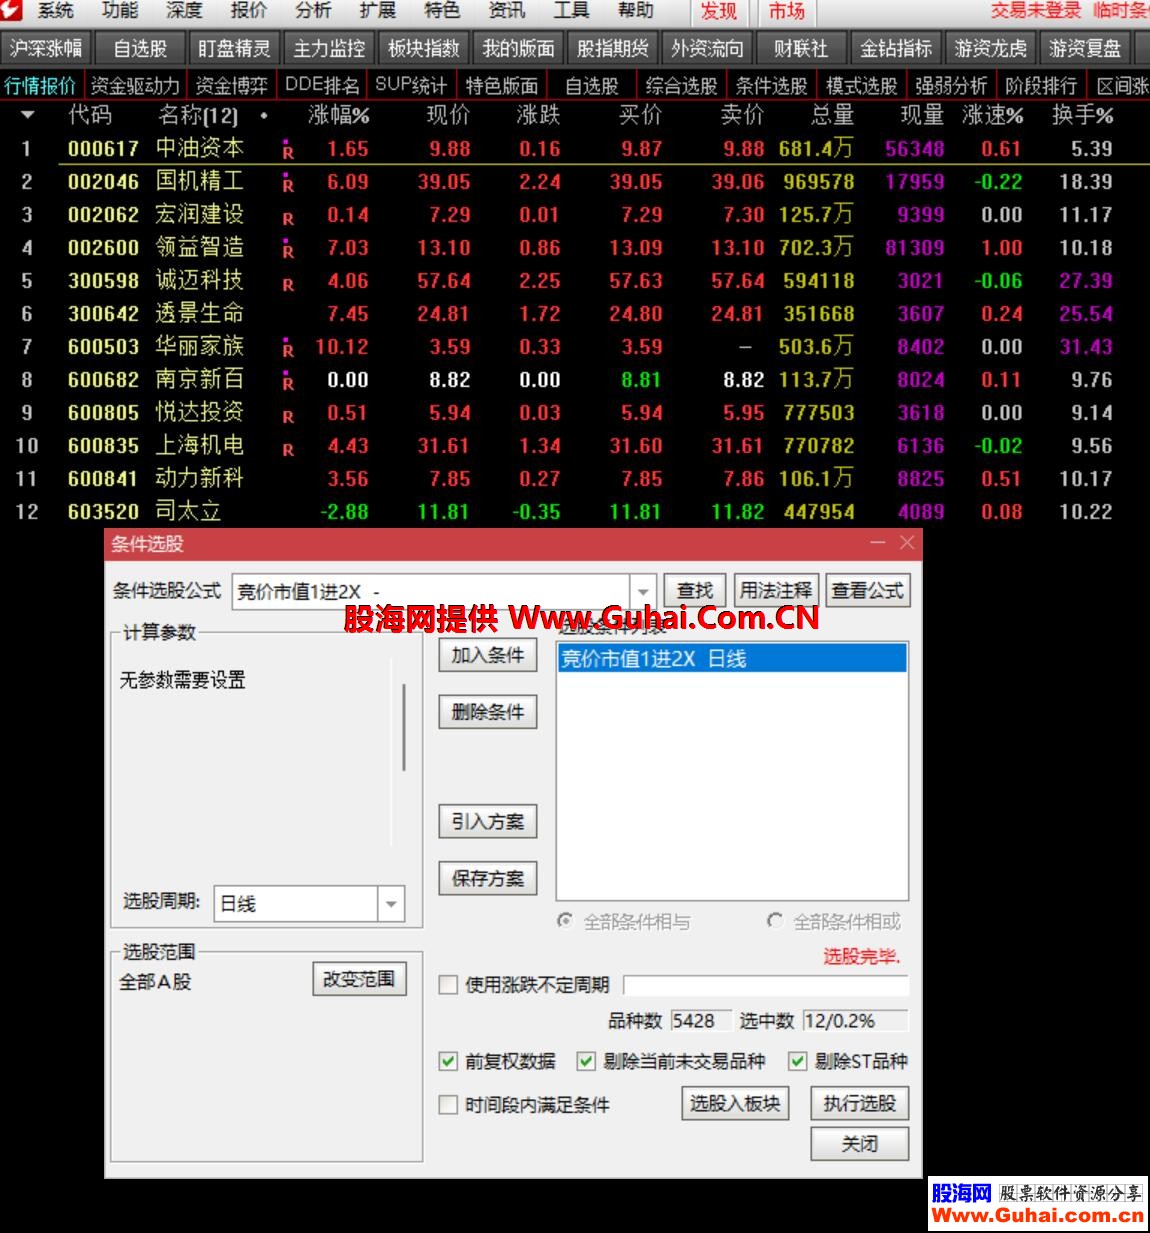Toggle 时间段内满足条件 checkbox
The image size is (1150, 1233).
pyautogui.click(x=448, y=1105)
